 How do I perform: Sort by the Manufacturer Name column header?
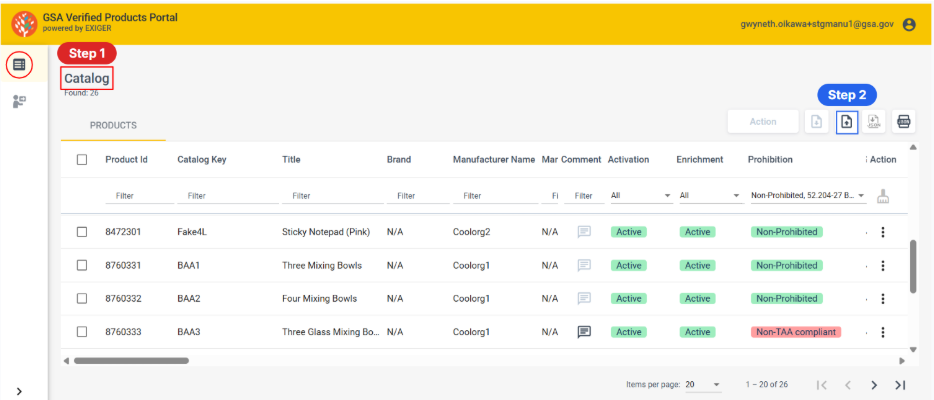pyautogui.click(x=494, y=160)
